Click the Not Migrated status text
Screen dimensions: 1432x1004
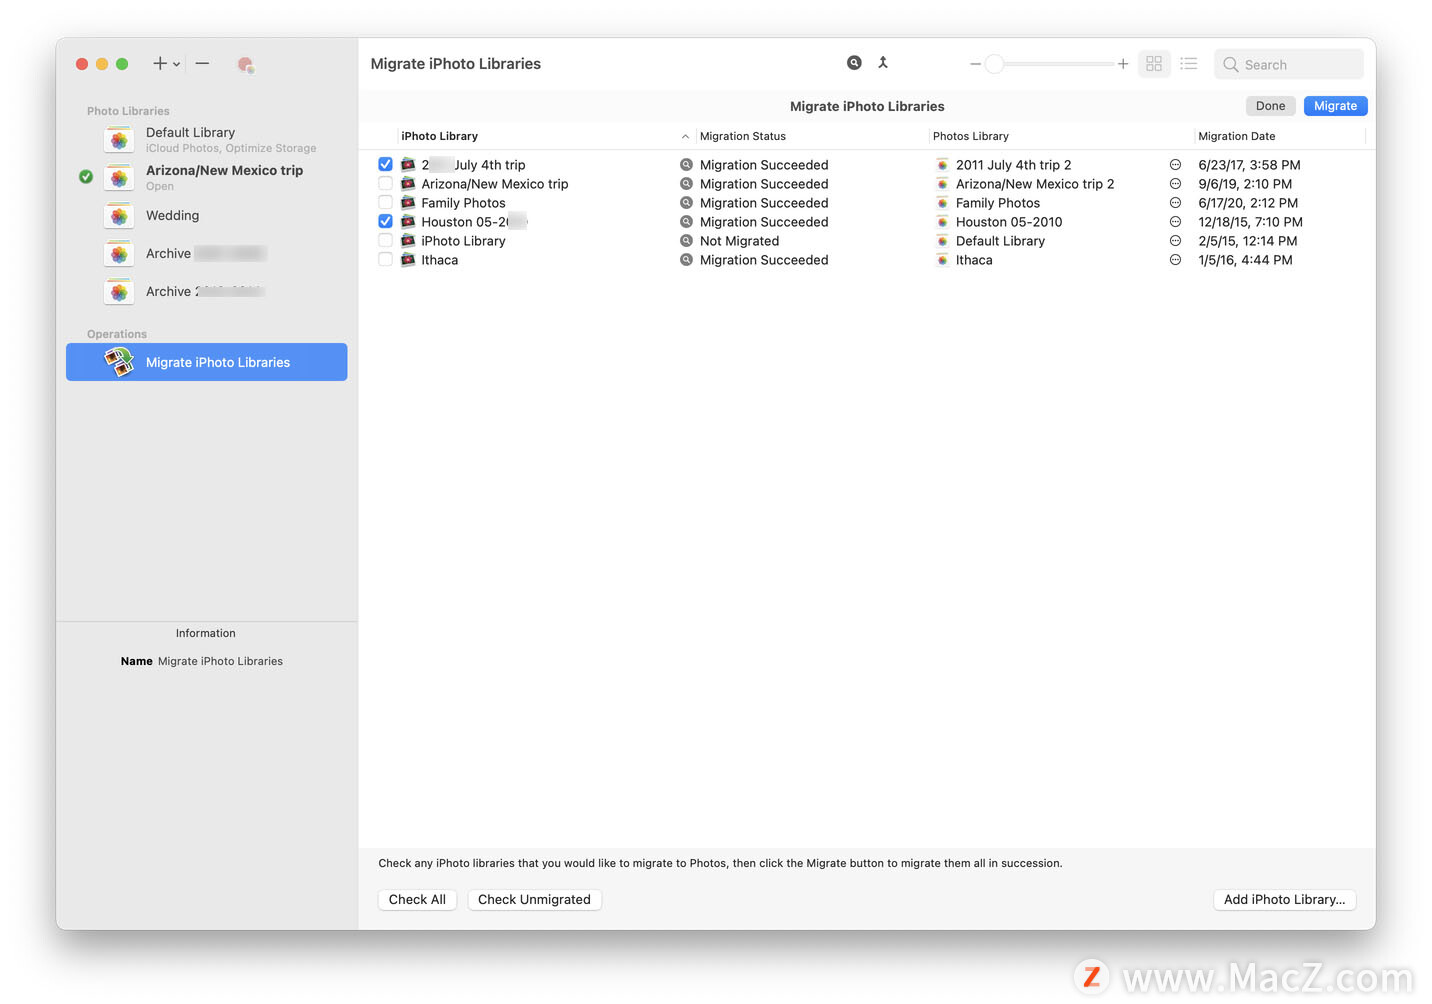click(x=739, y=241)
